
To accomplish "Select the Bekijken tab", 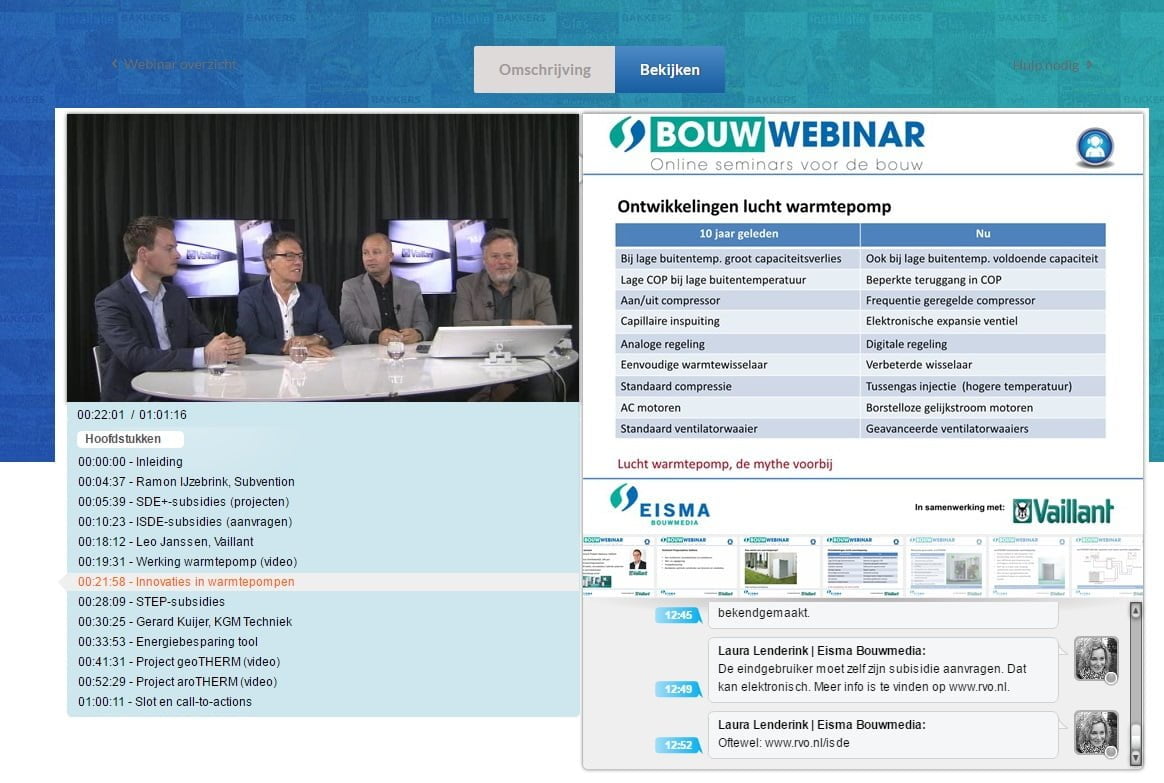I will (x=670, y=70).
